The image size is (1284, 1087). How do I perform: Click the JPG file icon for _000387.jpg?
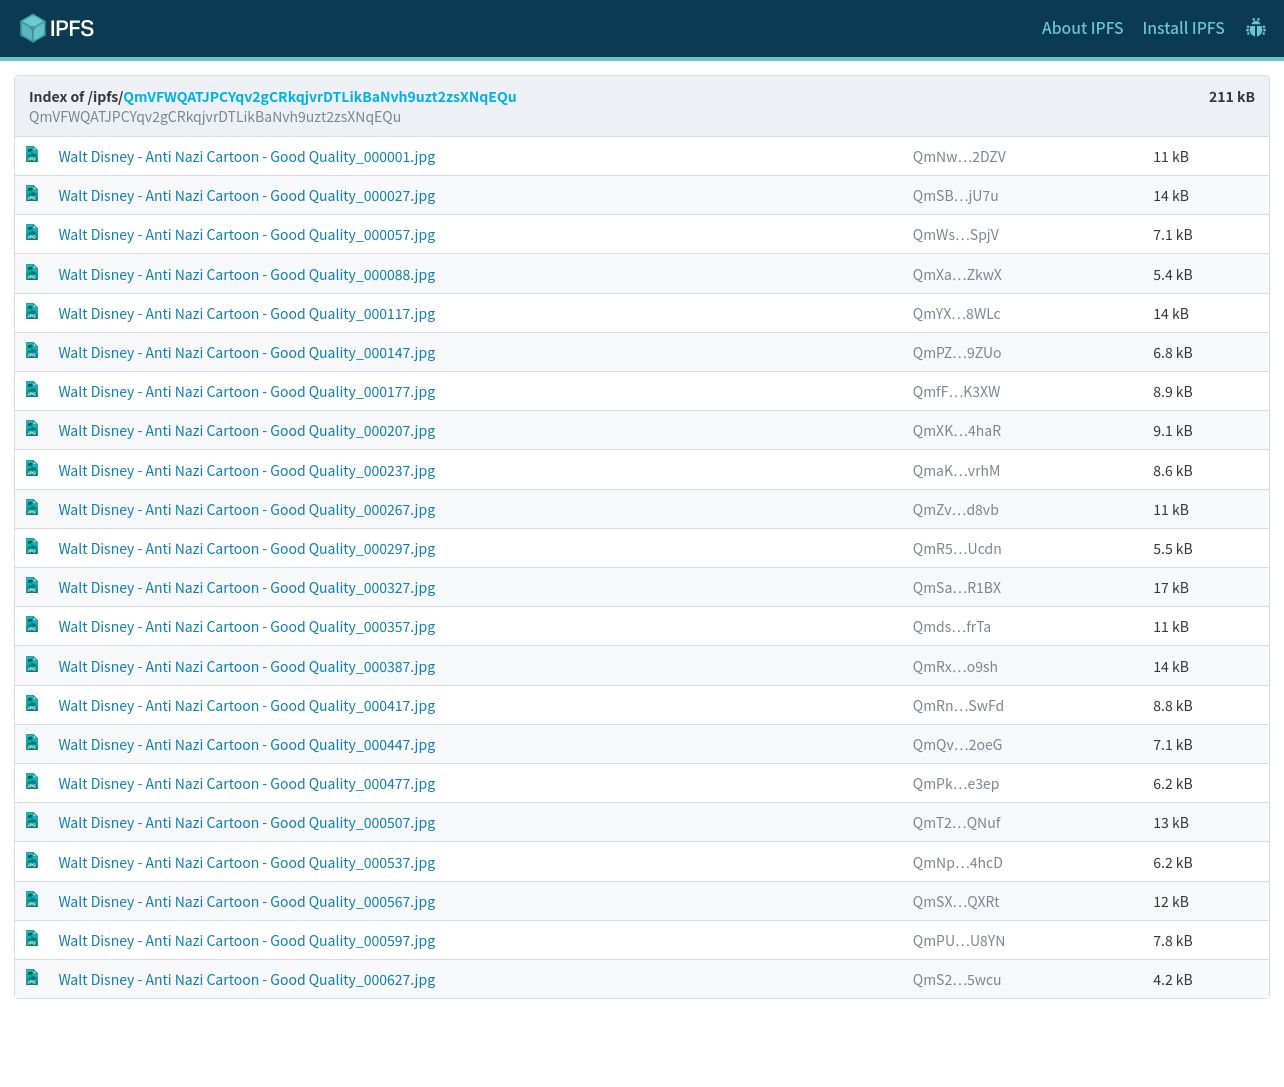tap(32, 665)
